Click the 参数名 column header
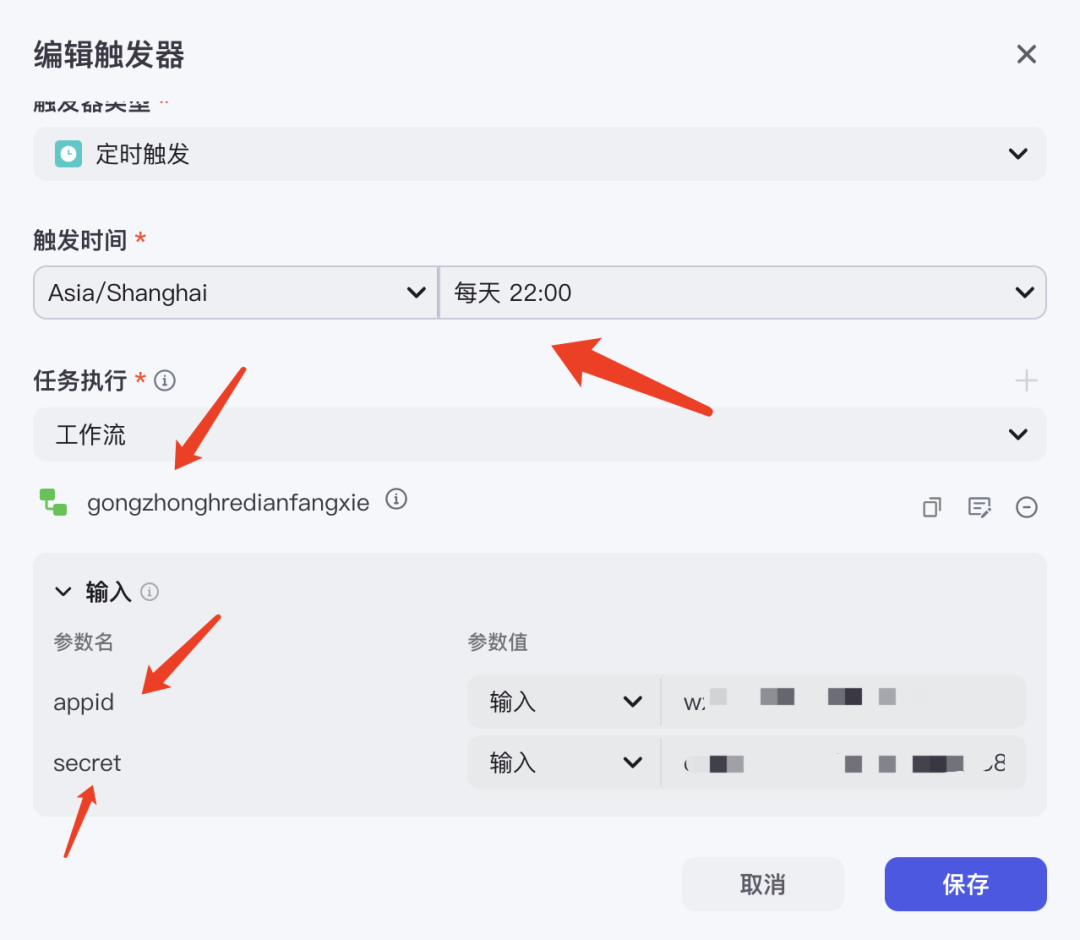 tap(83, 642)
